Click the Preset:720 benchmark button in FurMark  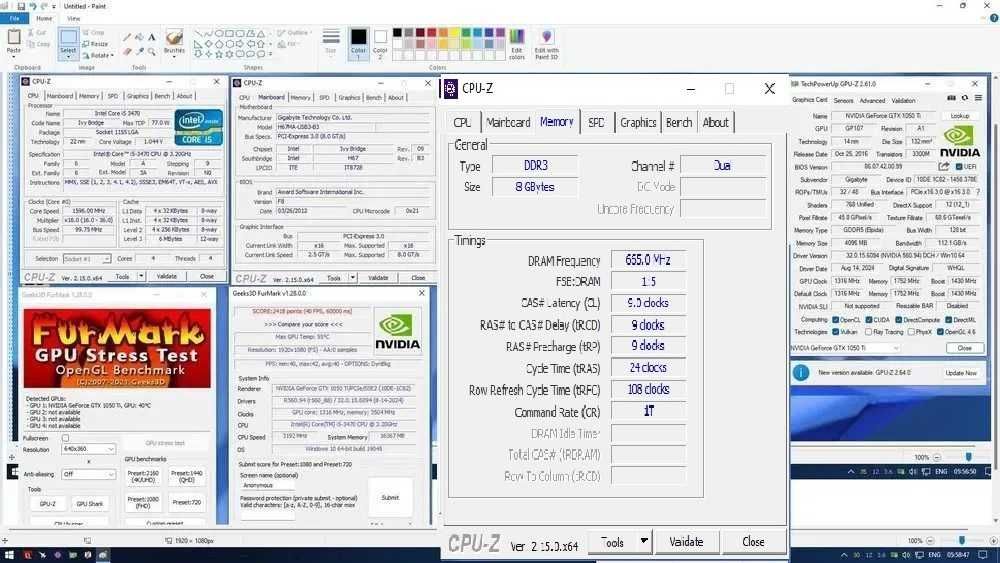pyautogui.click(x=186, y=502)
